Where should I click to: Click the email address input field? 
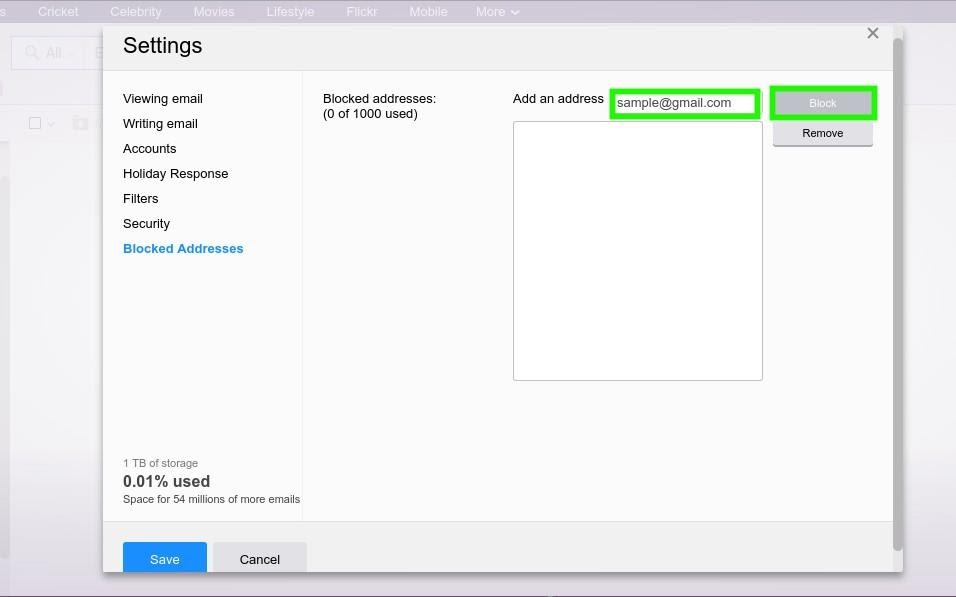pyautogui.click(x=684, y=102)
